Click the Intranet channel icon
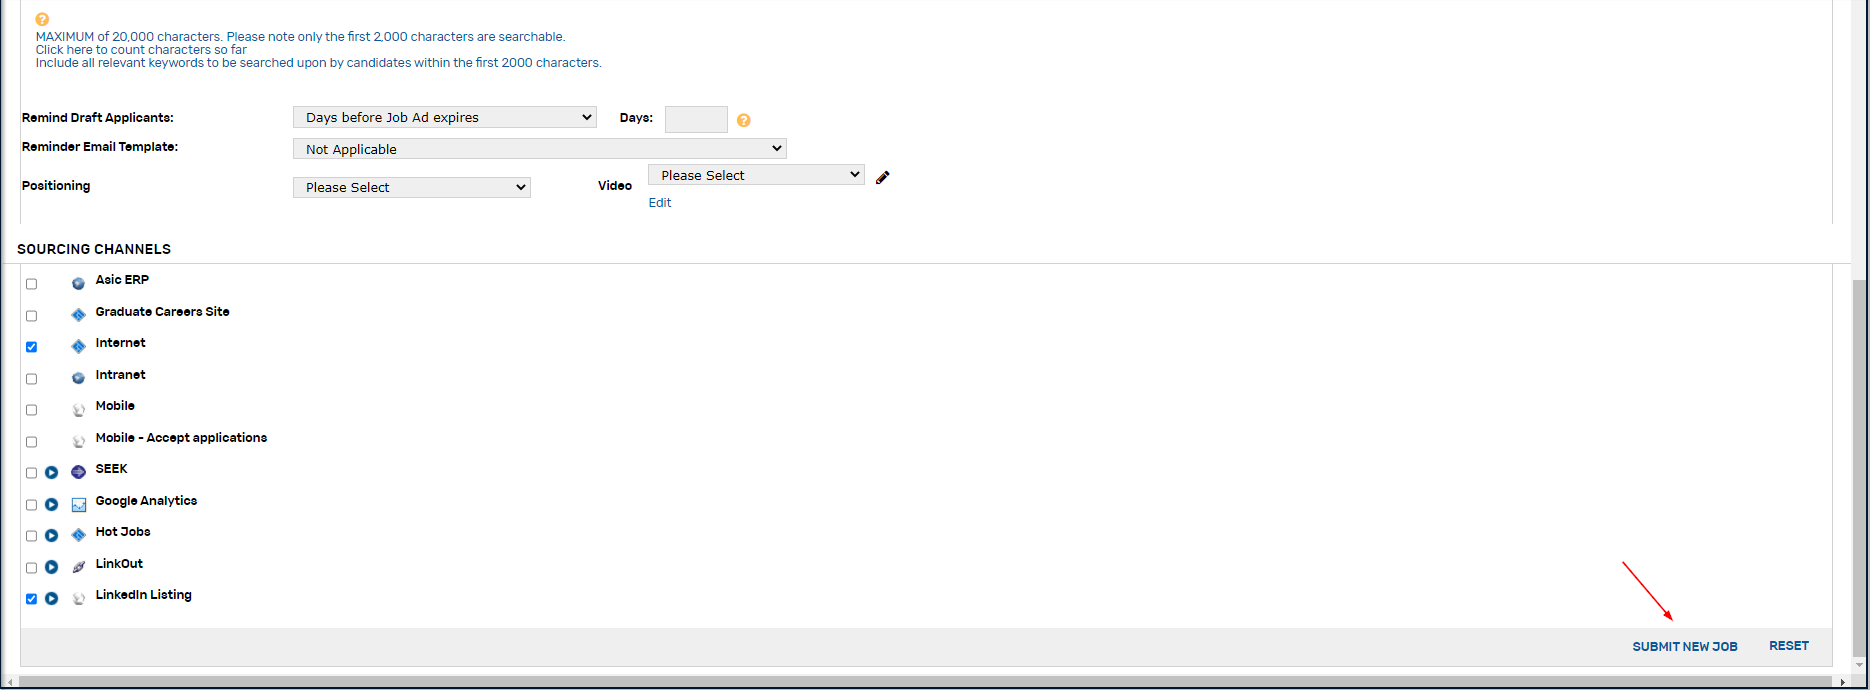Screen dimensions: 1870x690 click(78, 378)
